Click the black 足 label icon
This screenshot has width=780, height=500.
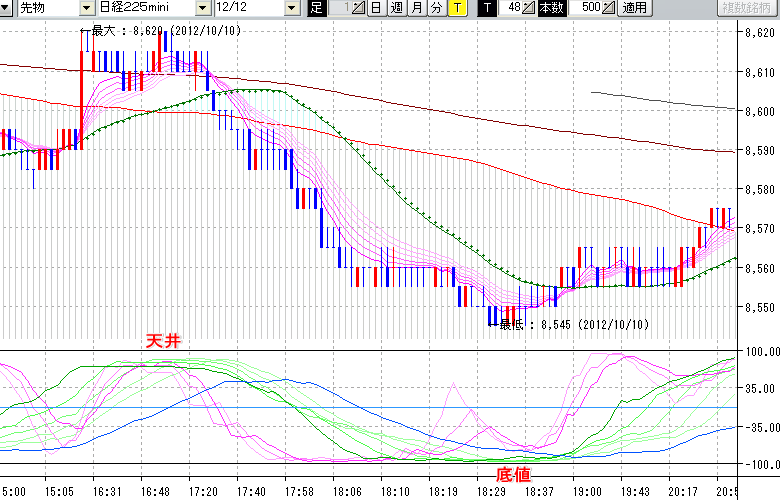tap(316, 8)
